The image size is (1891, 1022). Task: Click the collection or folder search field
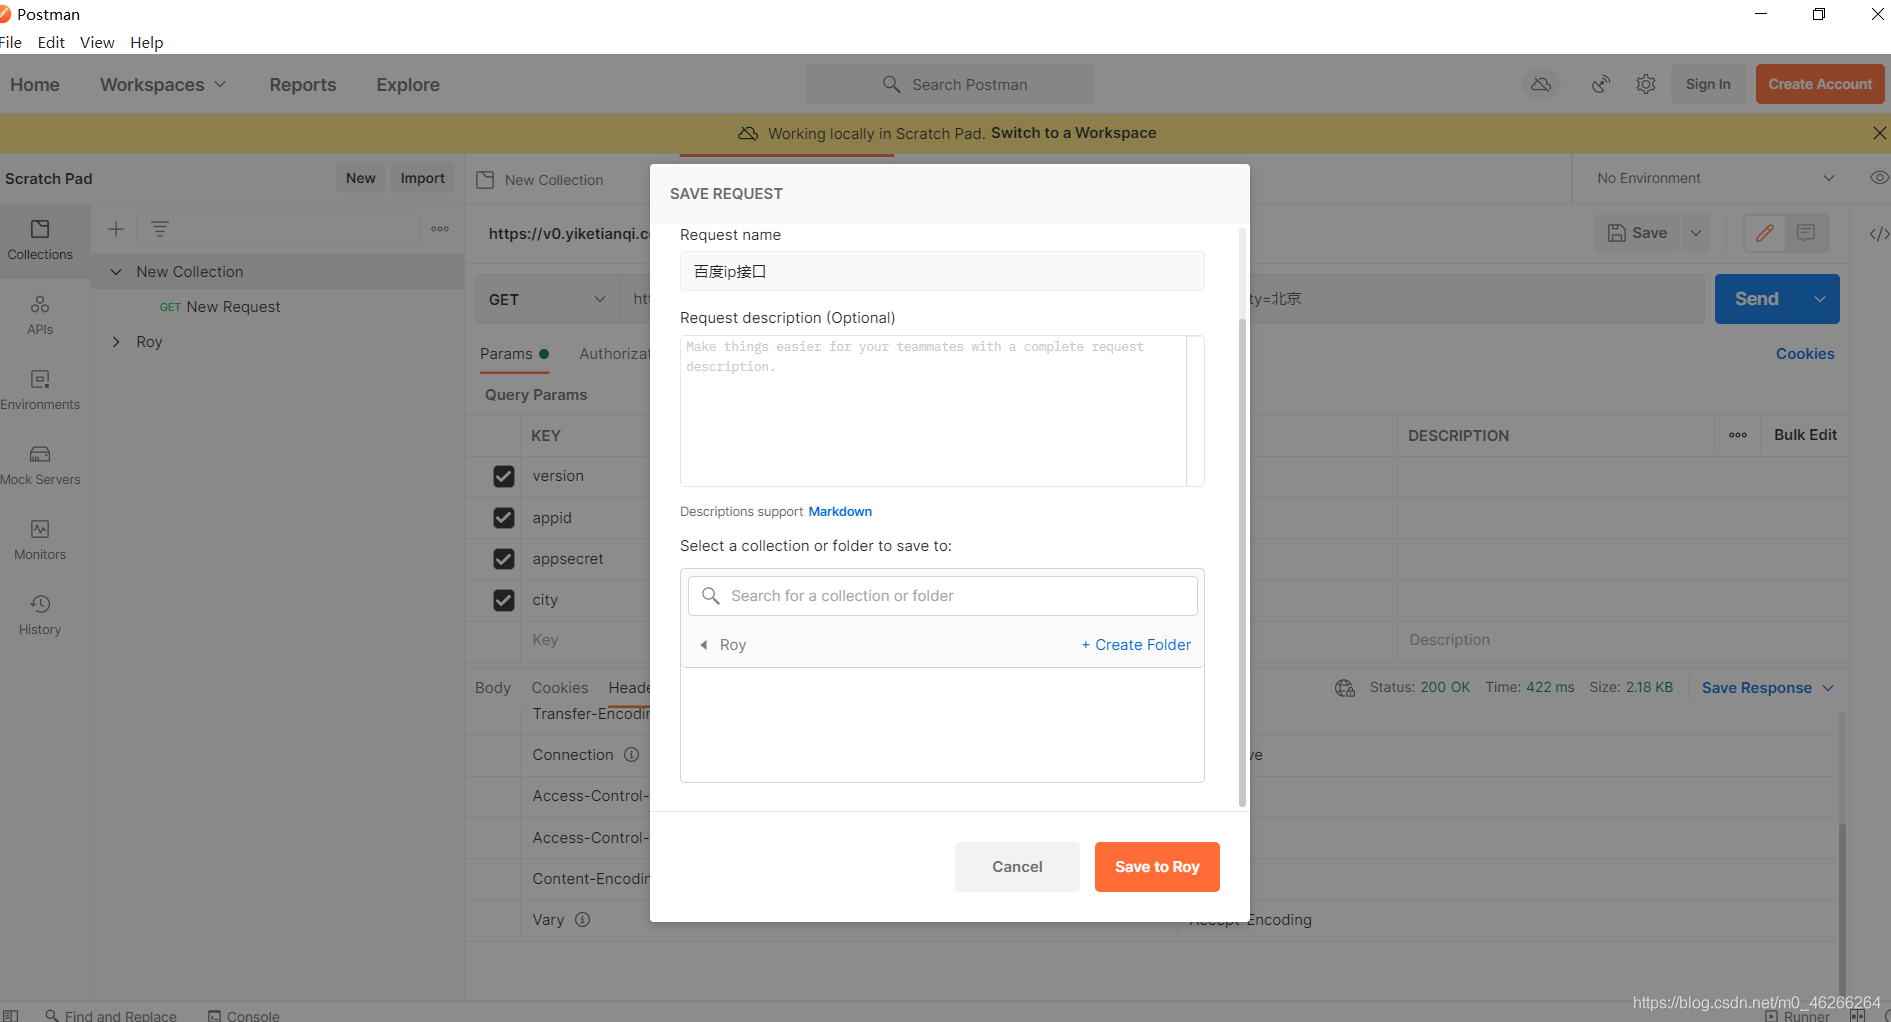(x=942, y=596)
